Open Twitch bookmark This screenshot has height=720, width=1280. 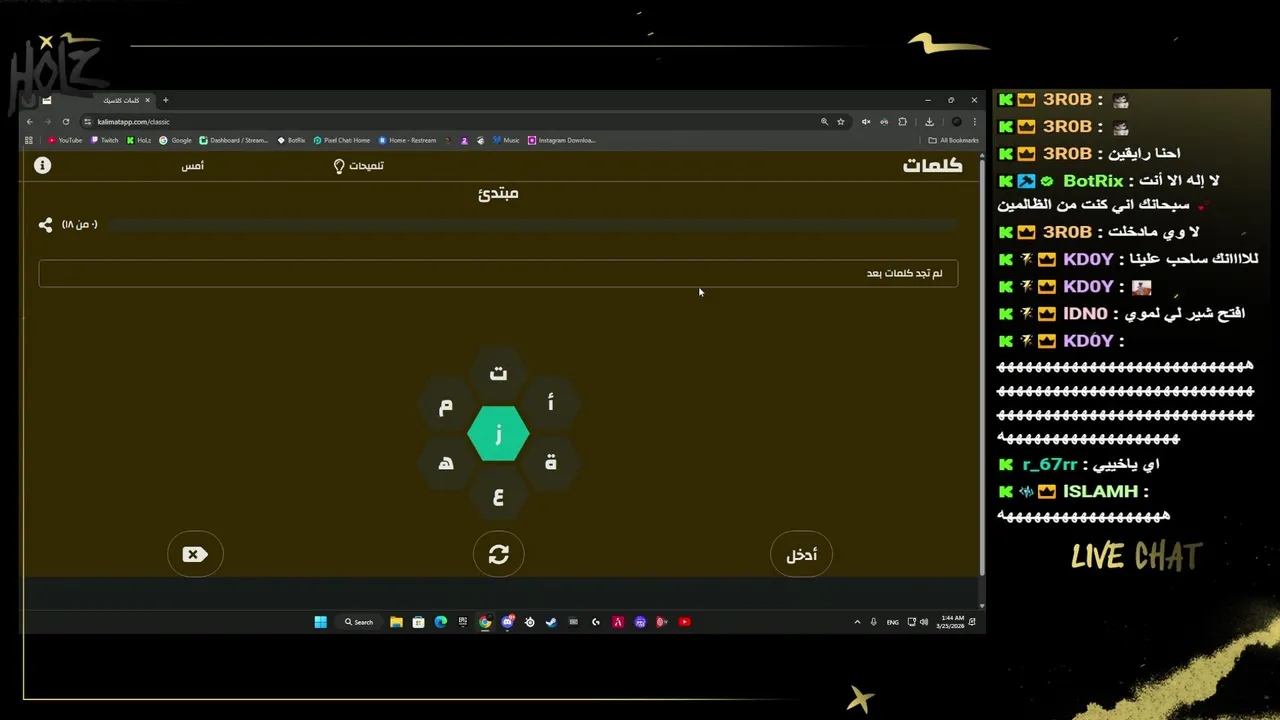click(x=104, y=140)
